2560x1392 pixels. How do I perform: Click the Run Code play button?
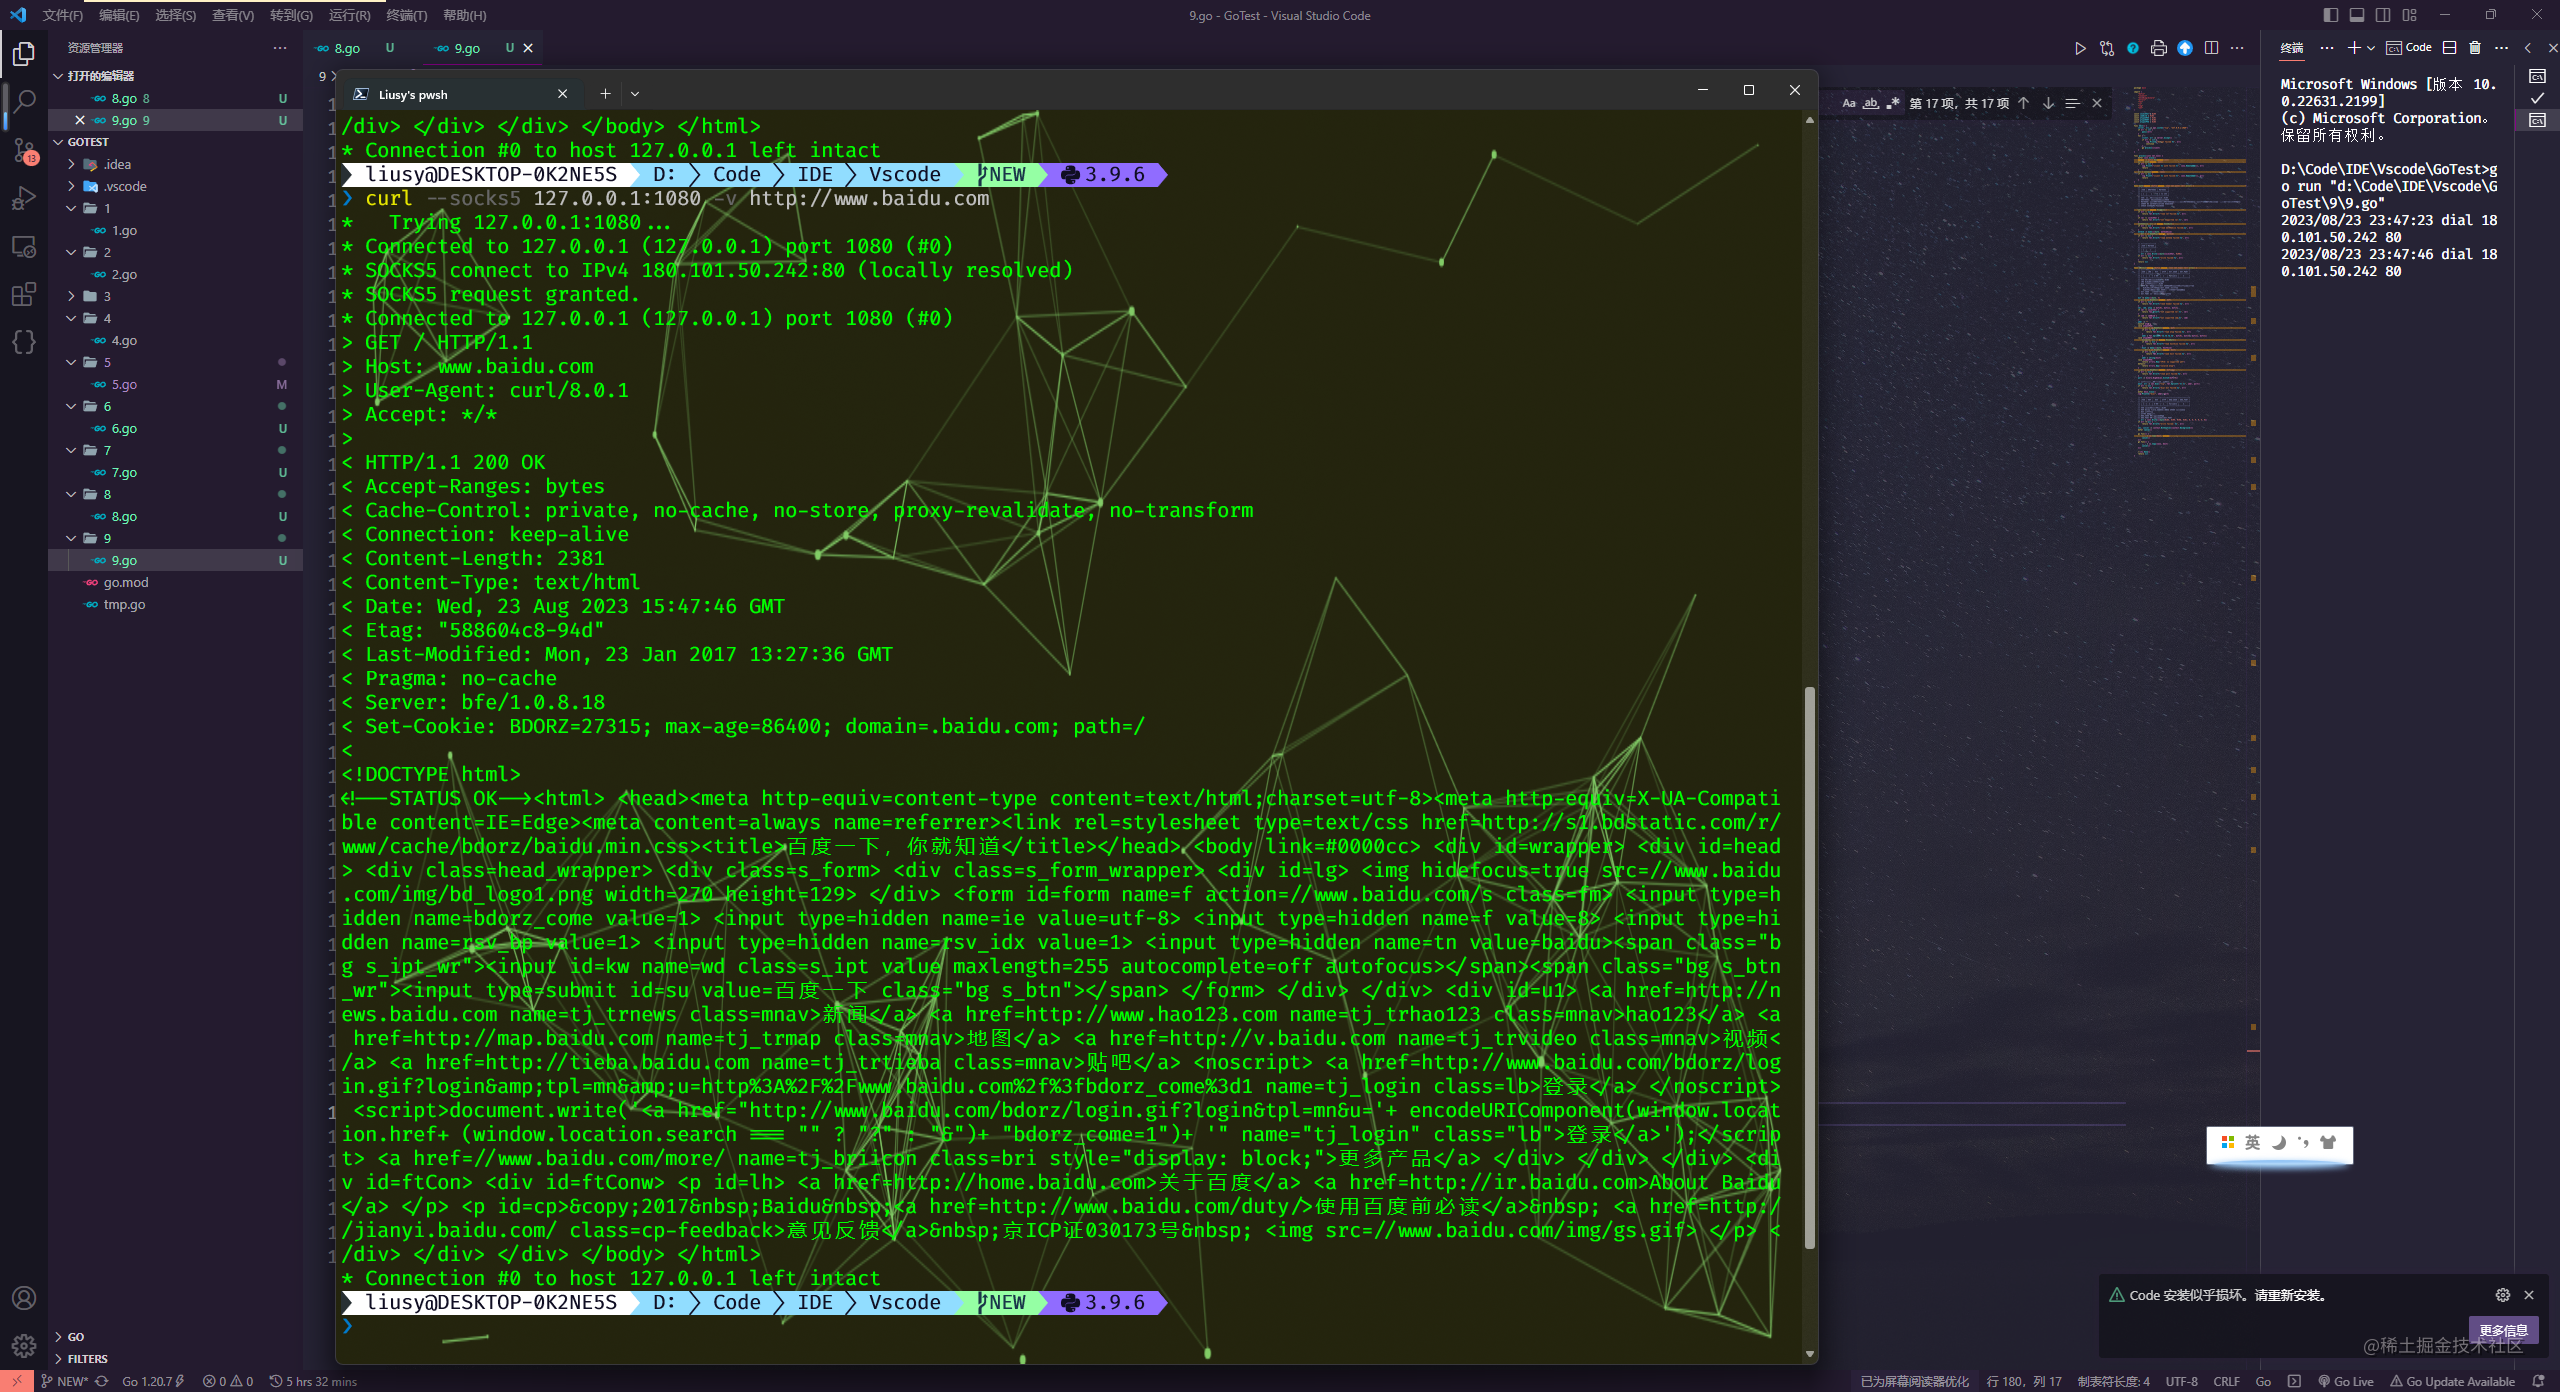2080,48
